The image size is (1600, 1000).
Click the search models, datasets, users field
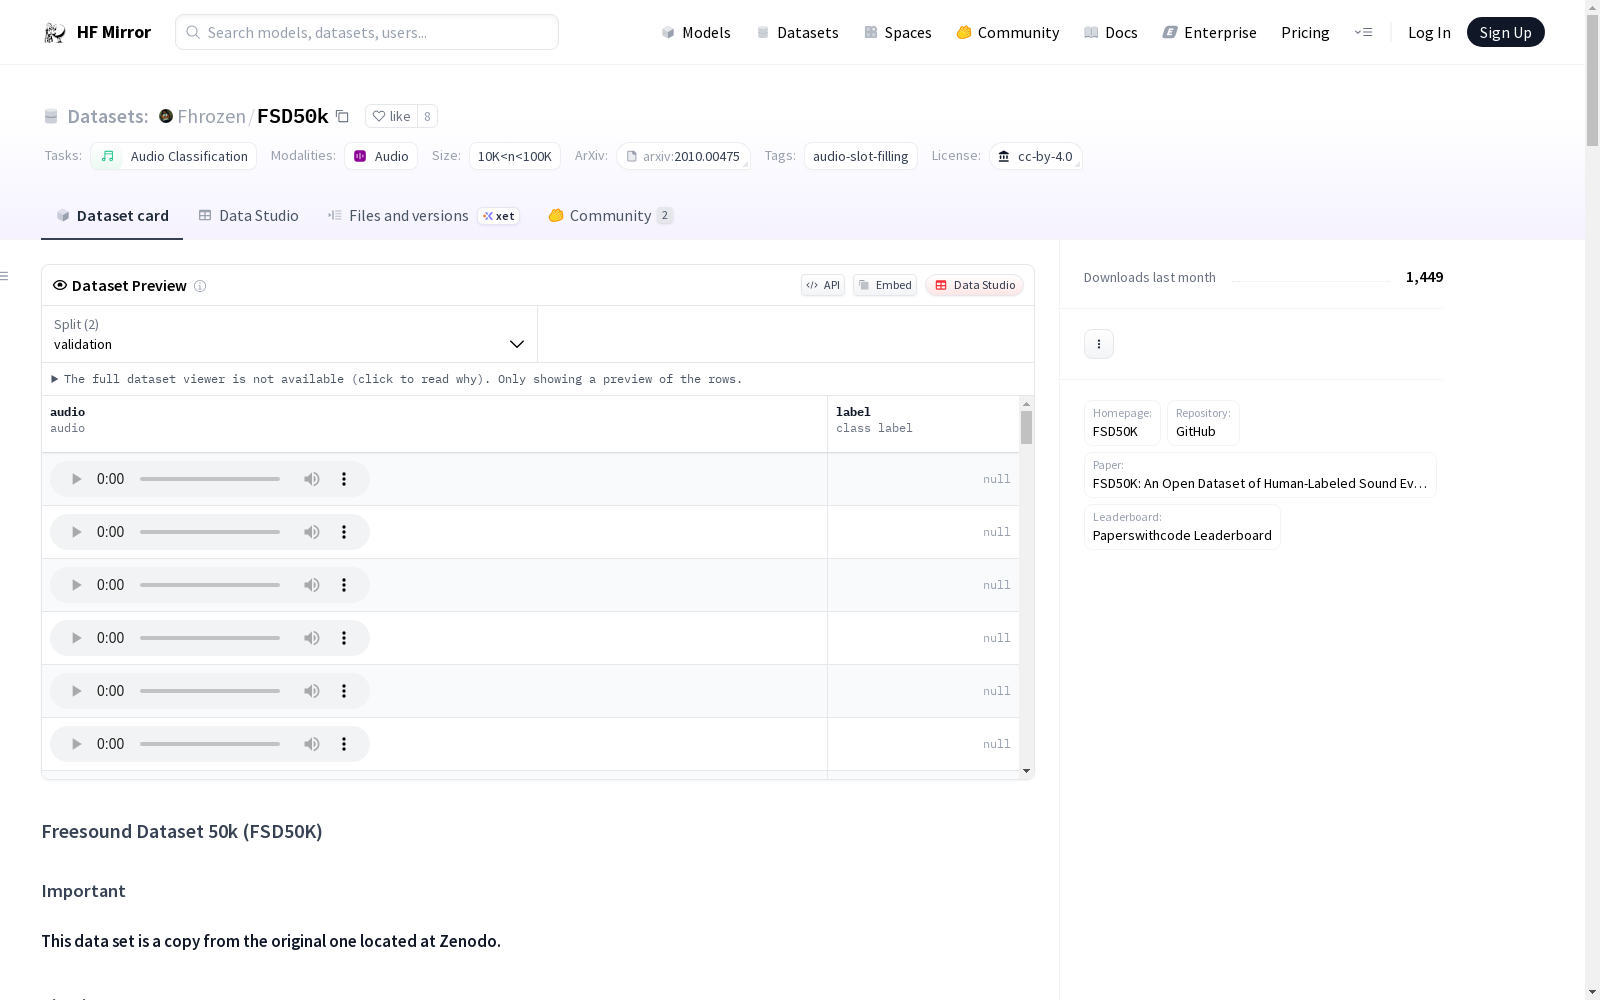point(367,32)
